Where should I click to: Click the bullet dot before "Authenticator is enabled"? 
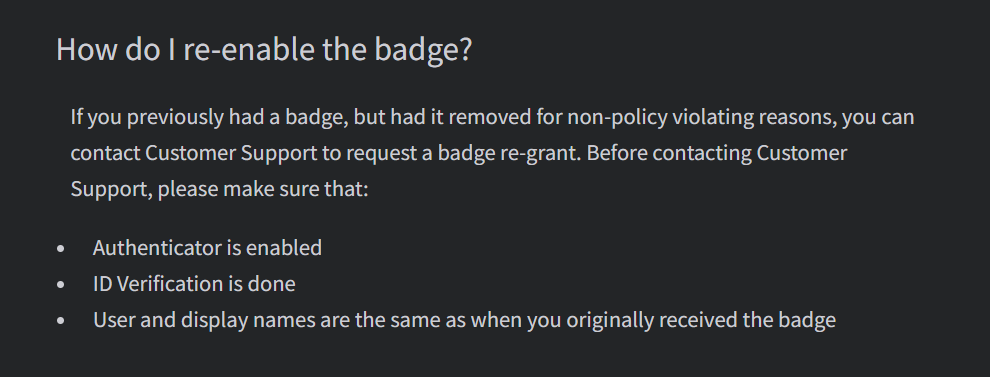point(61,249)
